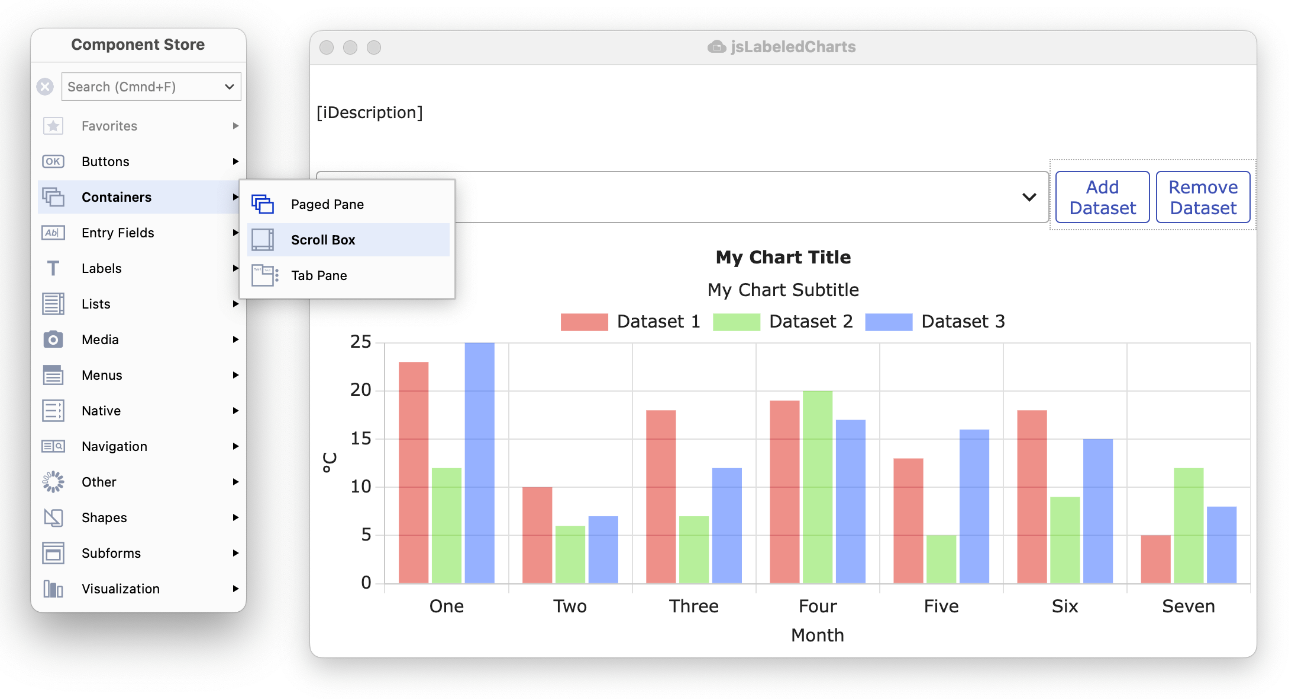Click the [iDescription] text placeholder
This screenshot has height=699, width=1298.
pos(370,113)
